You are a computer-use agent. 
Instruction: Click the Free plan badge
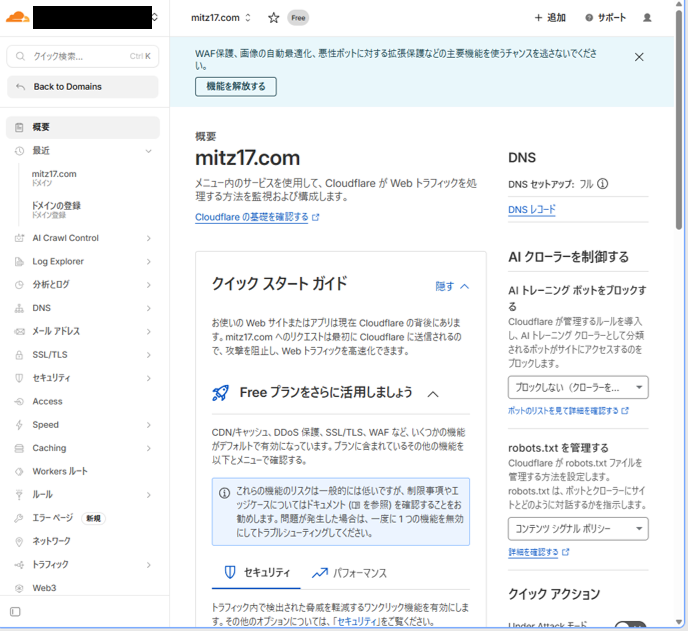coord(298,18)
